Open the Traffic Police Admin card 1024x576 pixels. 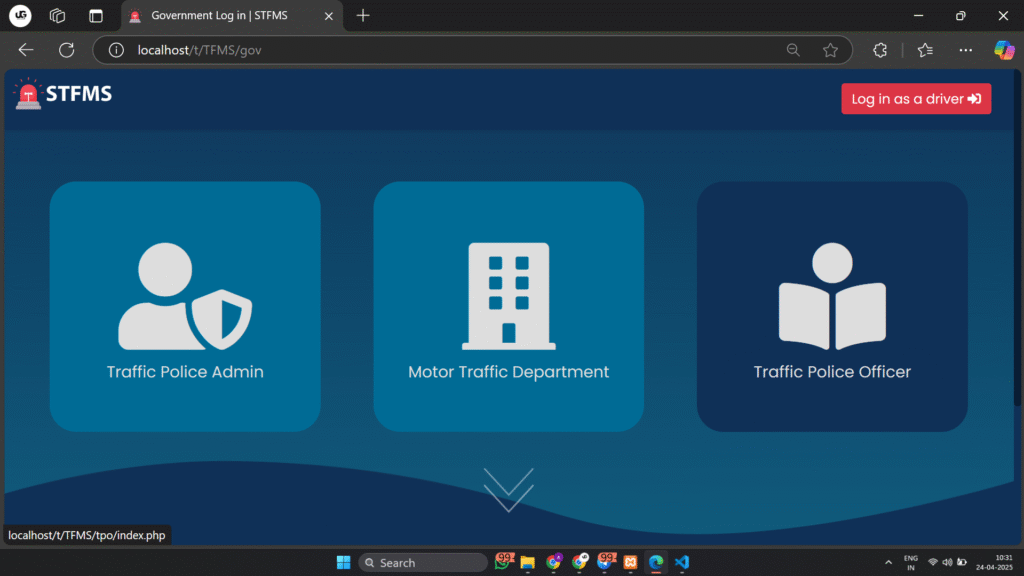point(185,306)
